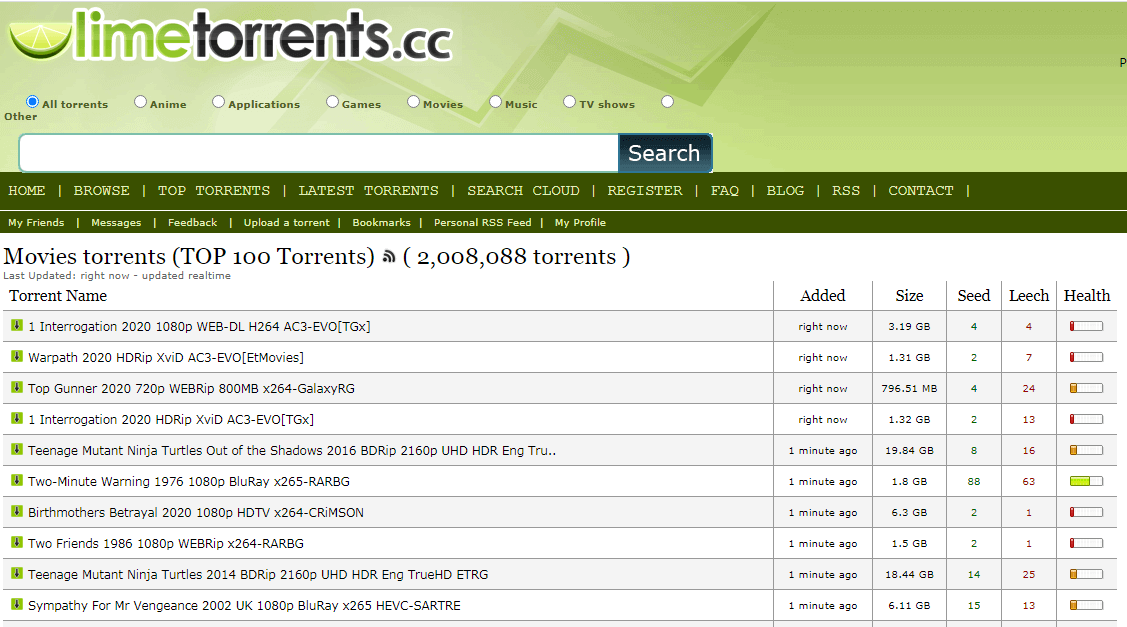The width and height of the screenshot is (1127, 627).
Task: Open the FAQ page
Action: point(724,191)
